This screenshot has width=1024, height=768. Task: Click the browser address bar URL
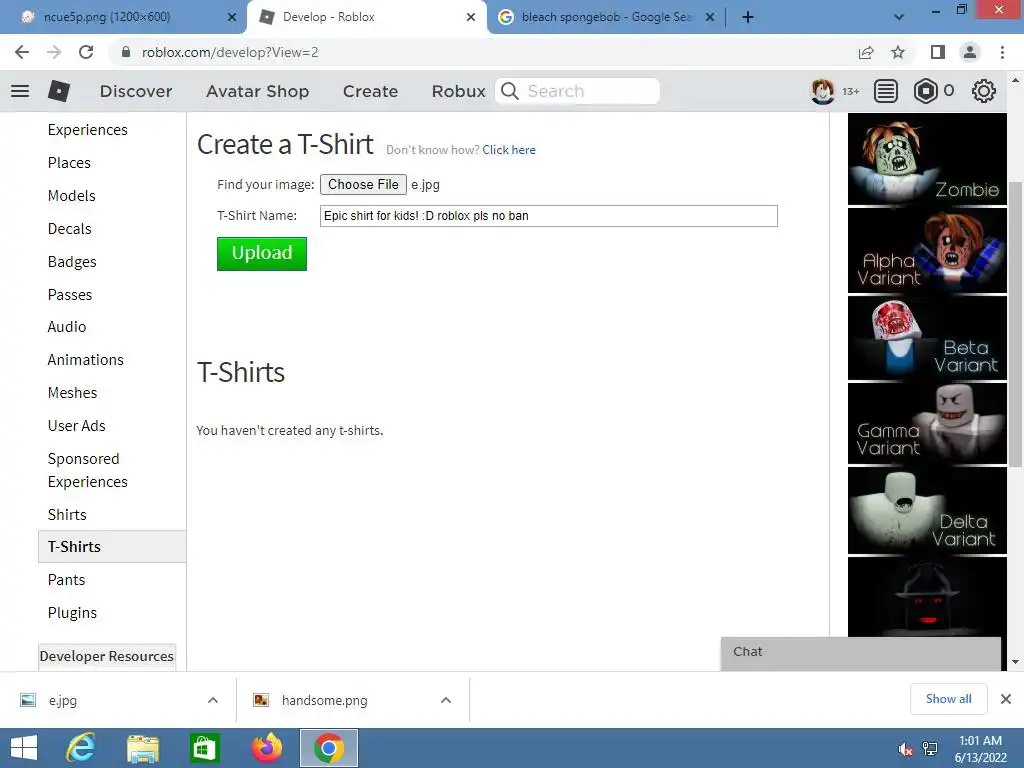[x=230, y=52]
